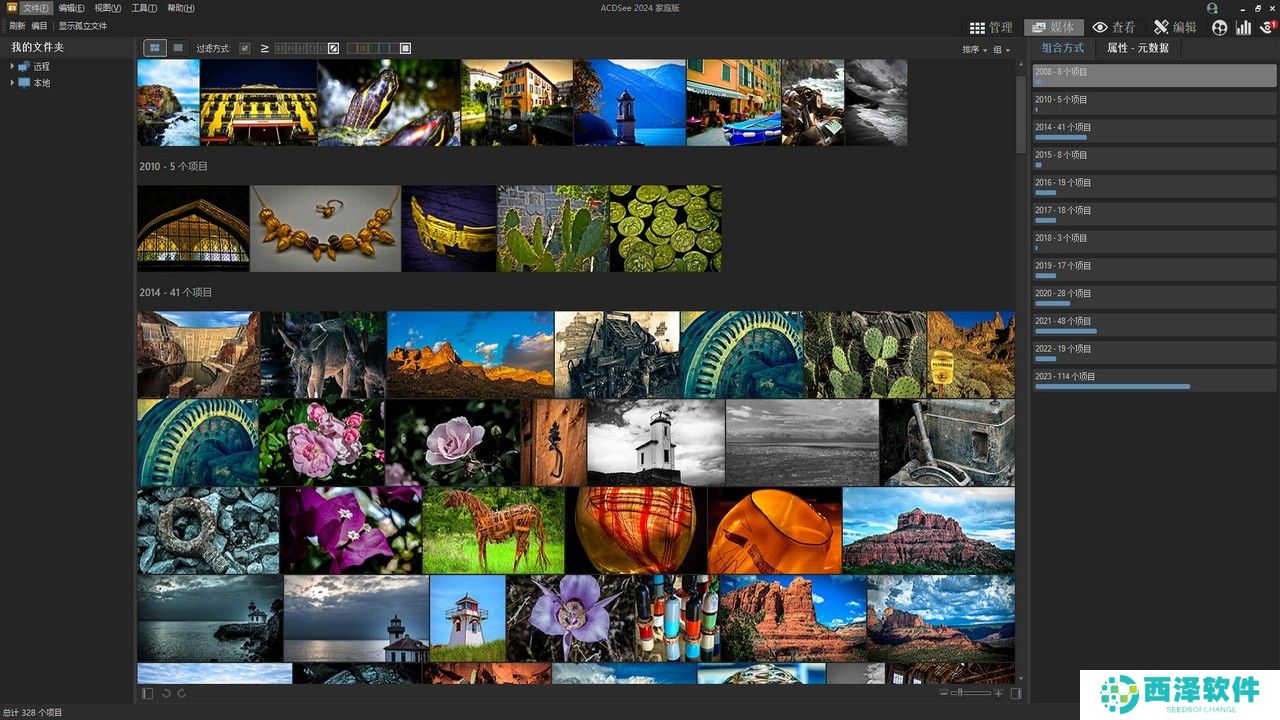Open 编辑 (Edit) mode
The width and height of the screenshot is (1280, 720).
pyautogui.click(x=1174, y=27)
